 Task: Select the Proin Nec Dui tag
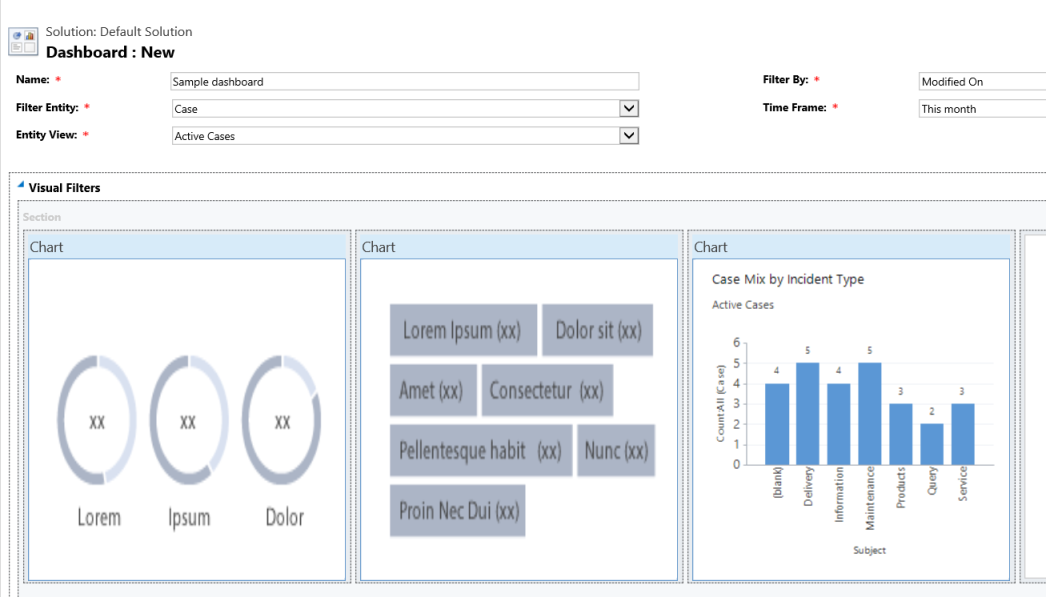[457, 510]
